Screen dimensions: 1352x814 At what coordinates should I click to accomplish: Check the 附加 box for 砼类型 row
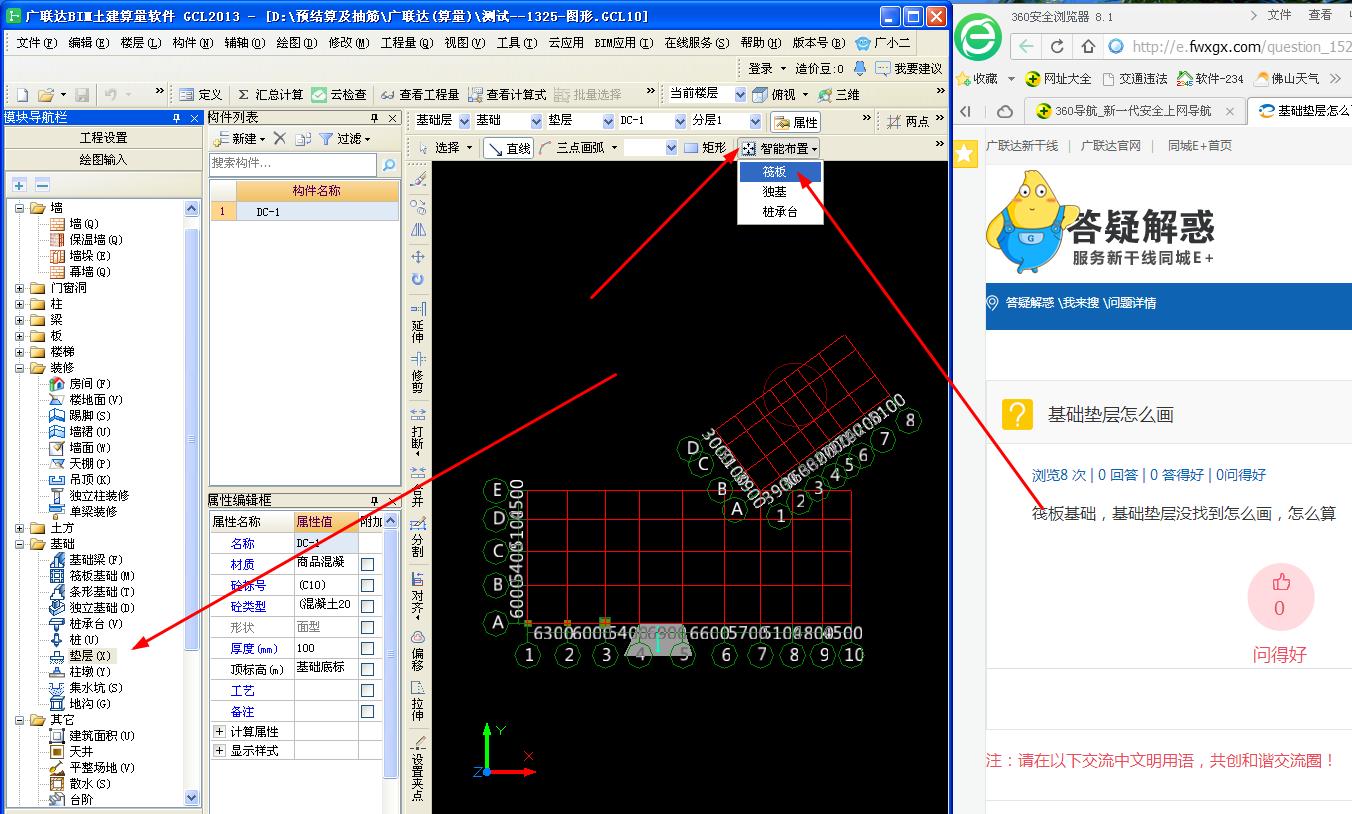(368, 606)
